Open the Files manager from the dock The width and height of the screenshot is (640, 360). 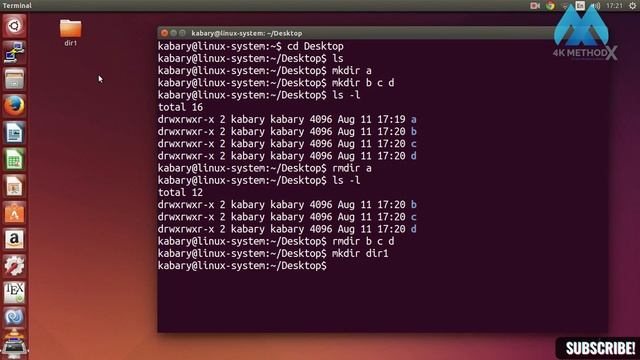tap(14, 79)
